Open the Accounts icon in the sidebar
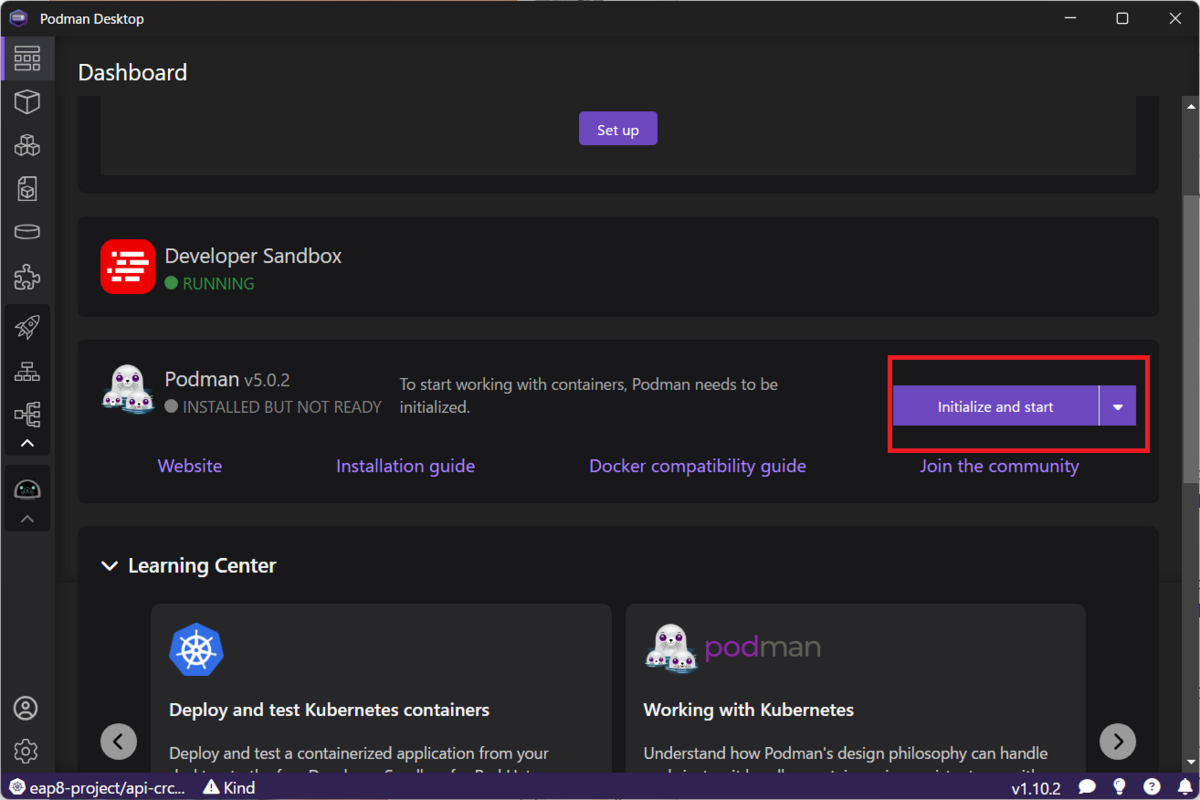1200x800 pixels. (26, 708)
